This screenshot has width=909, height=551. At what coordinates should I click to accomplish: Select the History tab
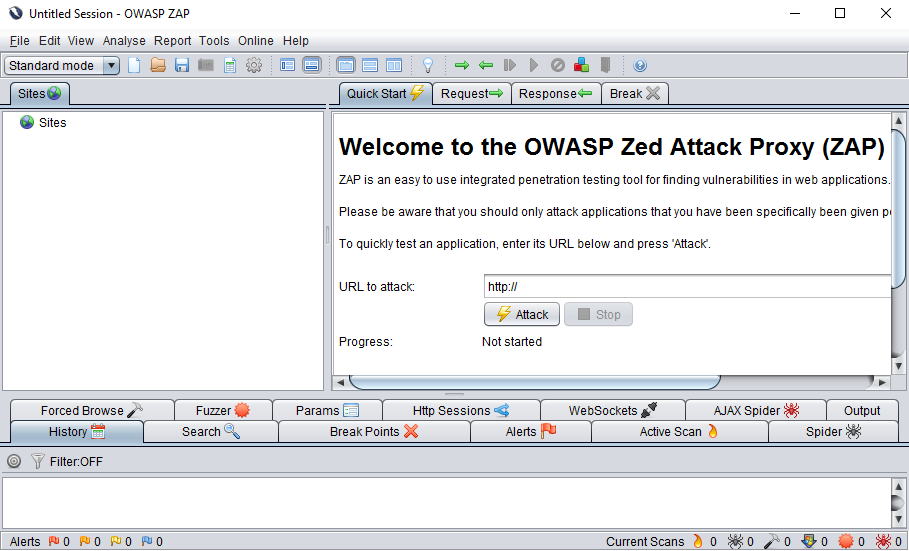77,432
